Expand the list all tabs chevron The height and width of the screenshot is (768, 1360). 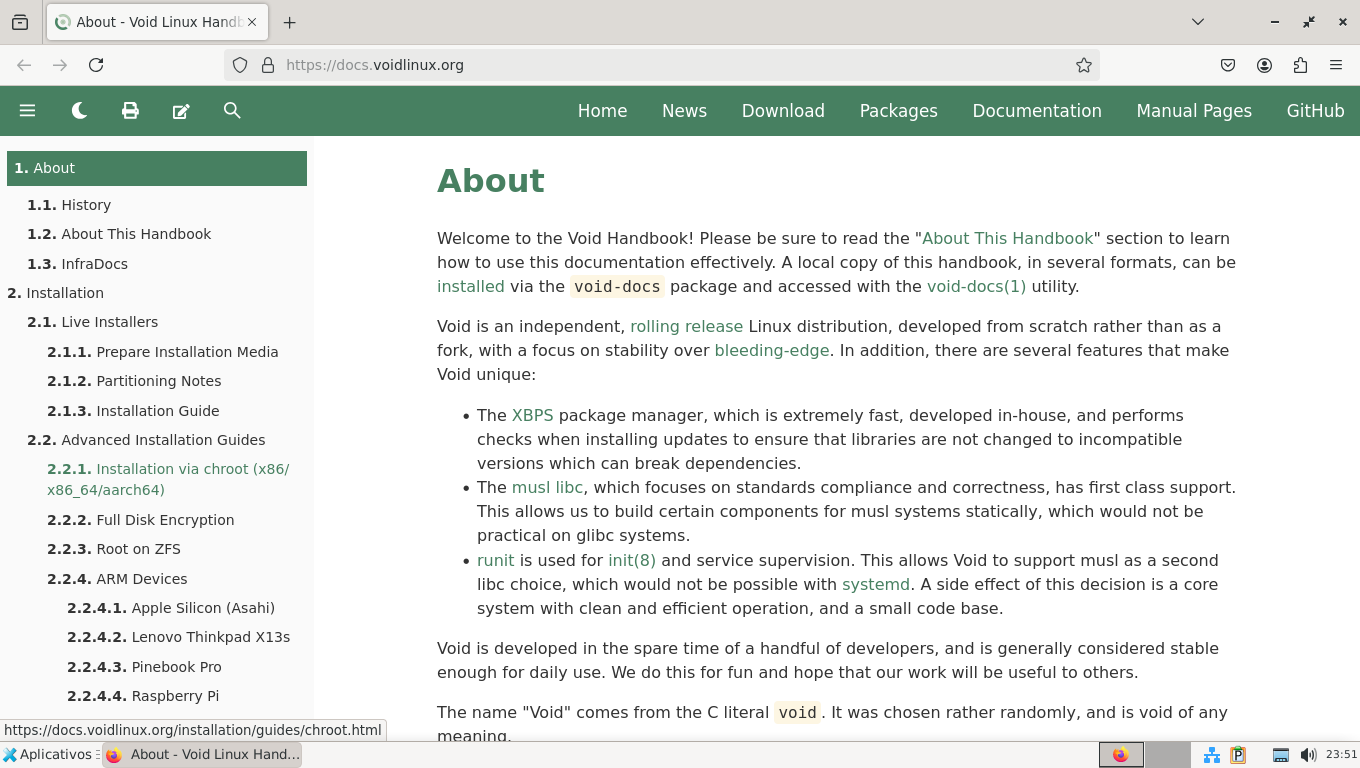(x=1197, y=22)
